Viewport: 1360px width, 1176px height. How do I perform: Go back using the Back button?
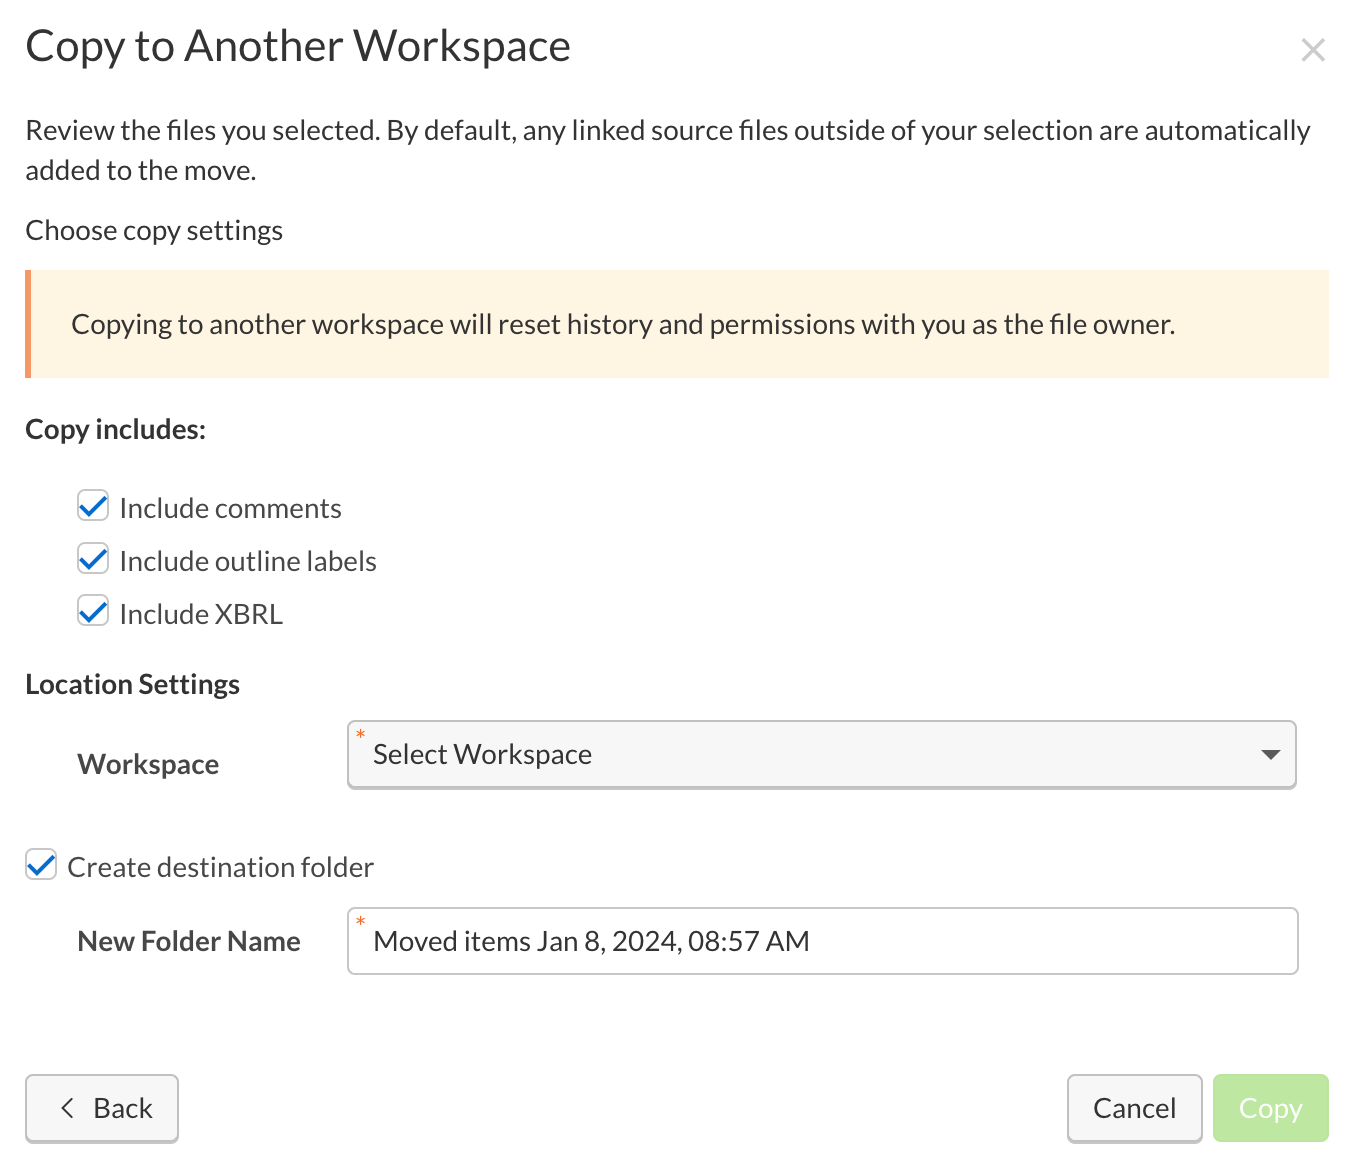[102, 1108]
